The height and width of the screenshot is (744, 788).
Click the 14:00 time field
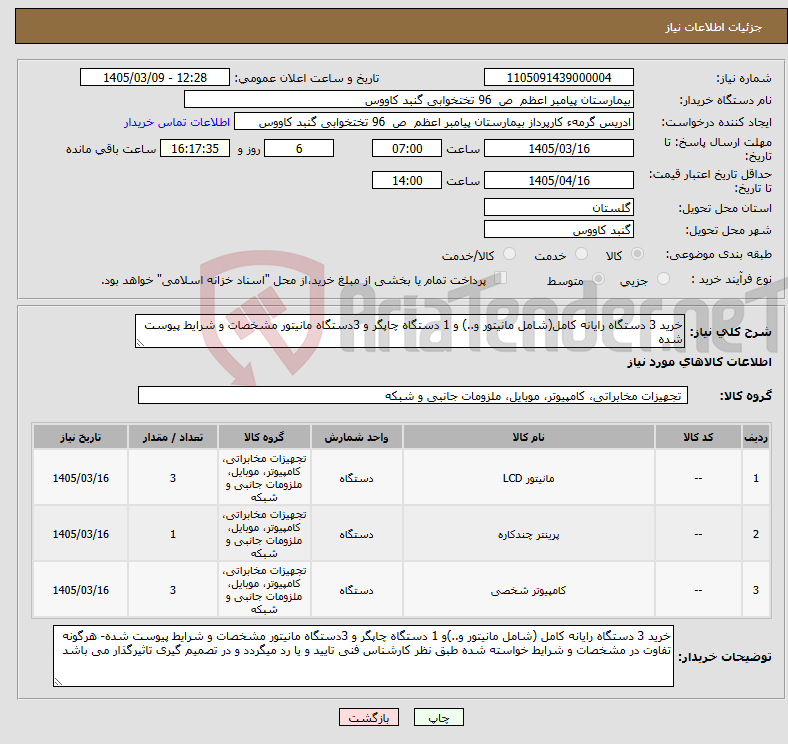click(x=407, y=180)
